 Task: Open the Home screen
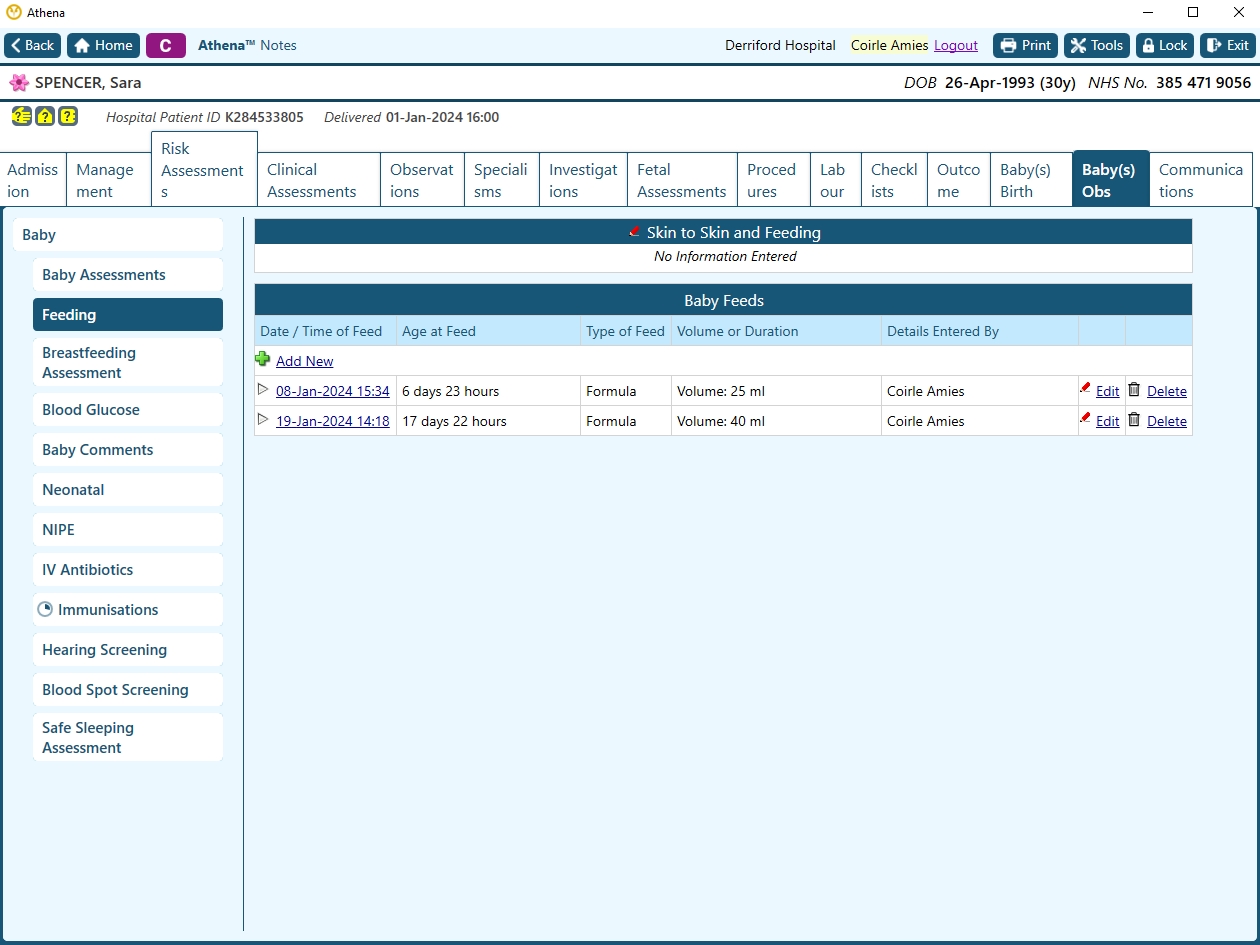tap(103, 46)
